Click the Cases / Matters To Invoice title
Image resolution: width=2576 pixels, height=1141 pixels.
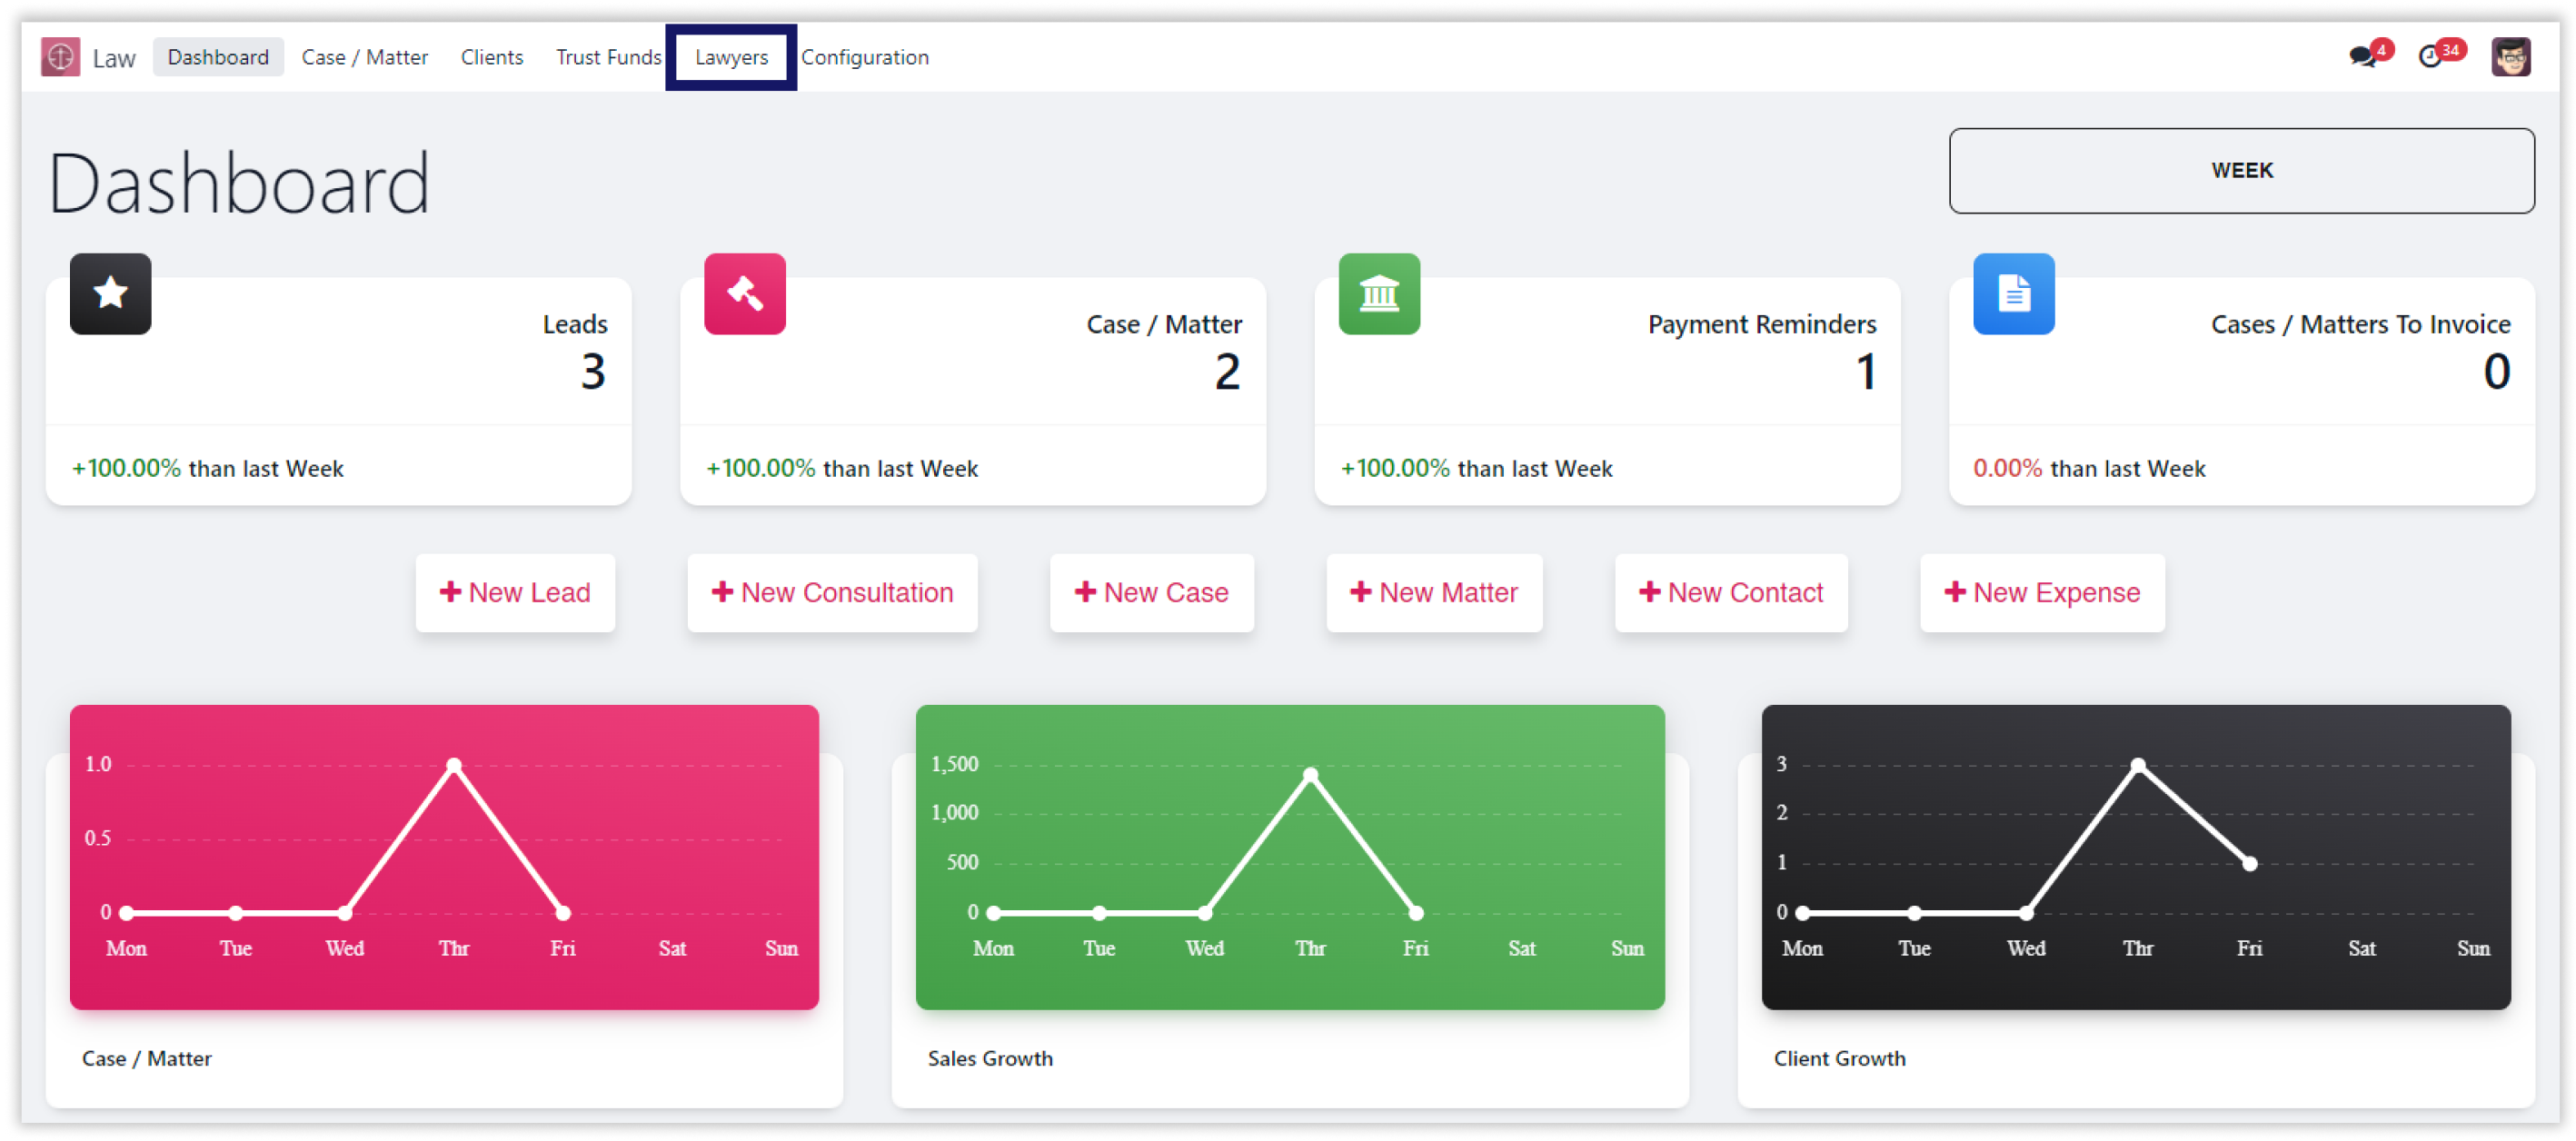click(2360, 324)
